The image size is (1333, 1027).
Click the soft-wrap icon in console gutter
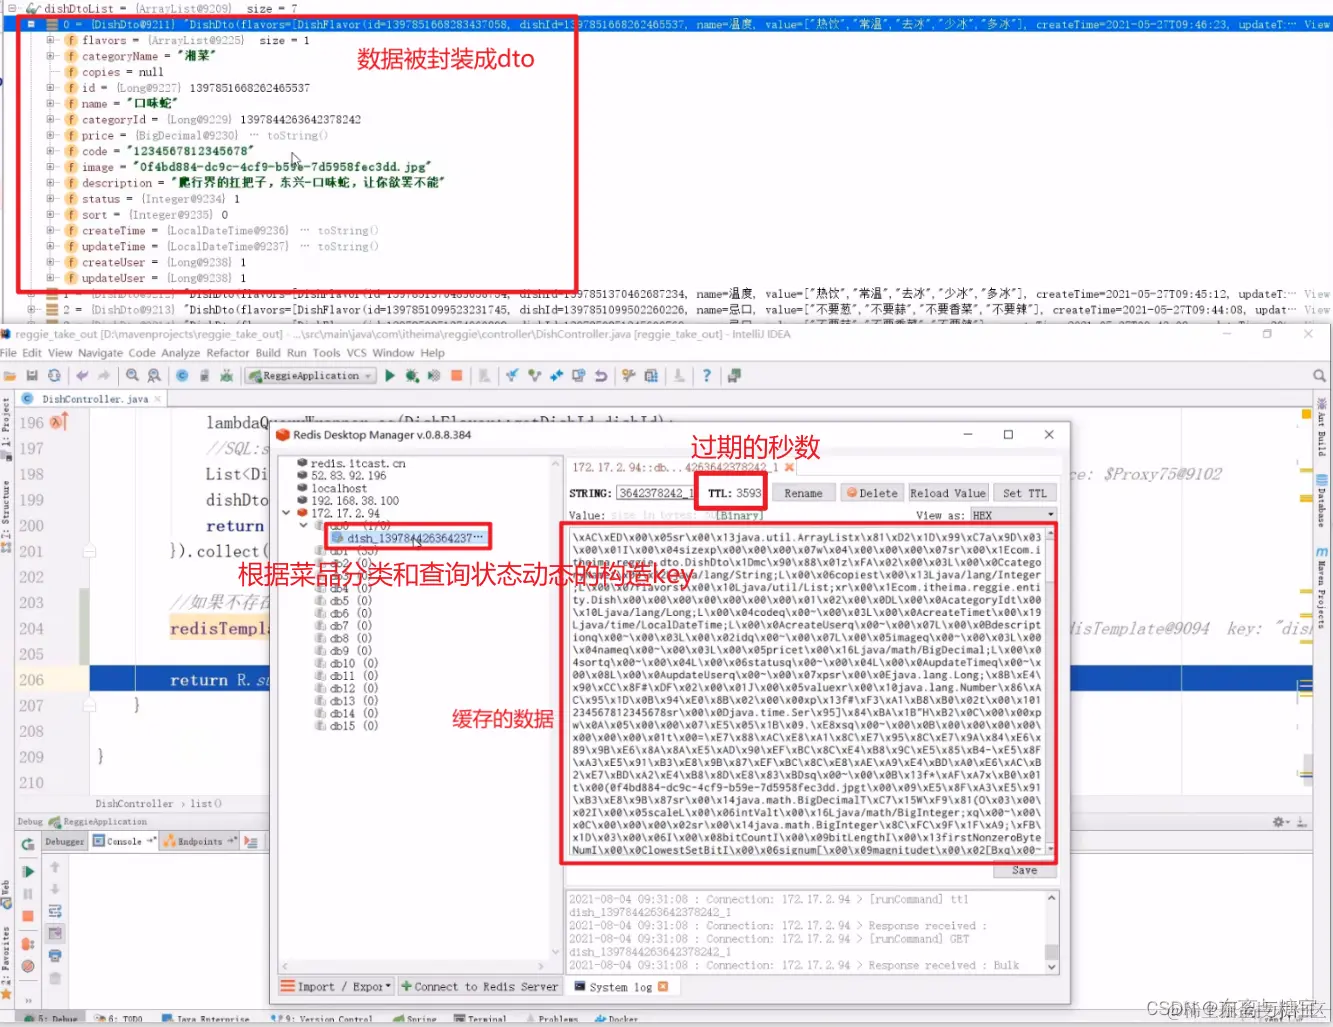pos(55,911)
